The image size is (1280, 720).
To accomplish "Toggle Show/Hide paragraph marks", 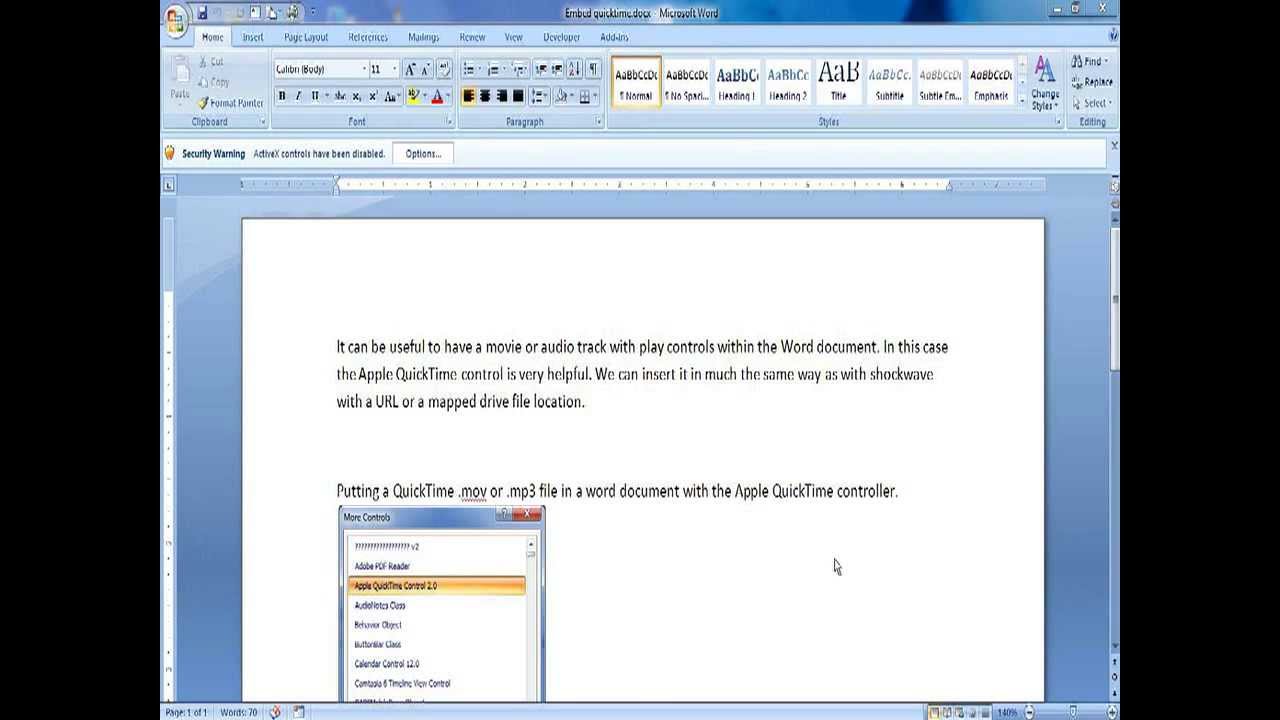I will pyautogui.click(x=593, y=69).
